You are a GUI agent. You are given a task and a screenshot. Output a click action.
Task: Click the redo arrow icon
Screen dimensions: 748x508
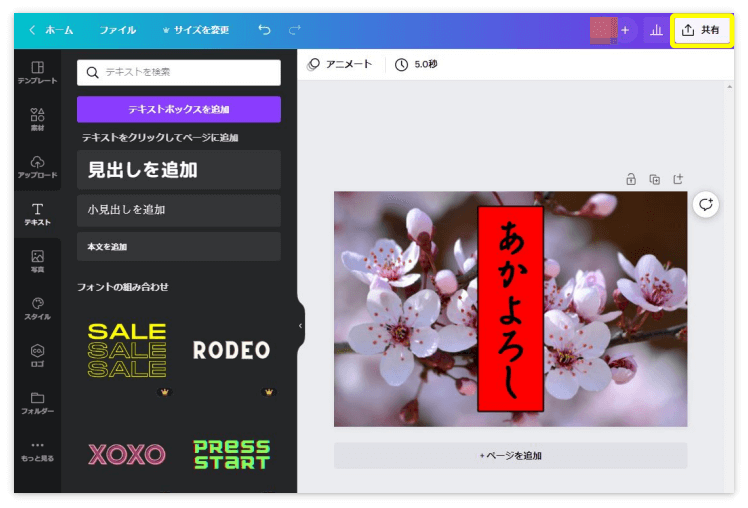tap(295, 30)
